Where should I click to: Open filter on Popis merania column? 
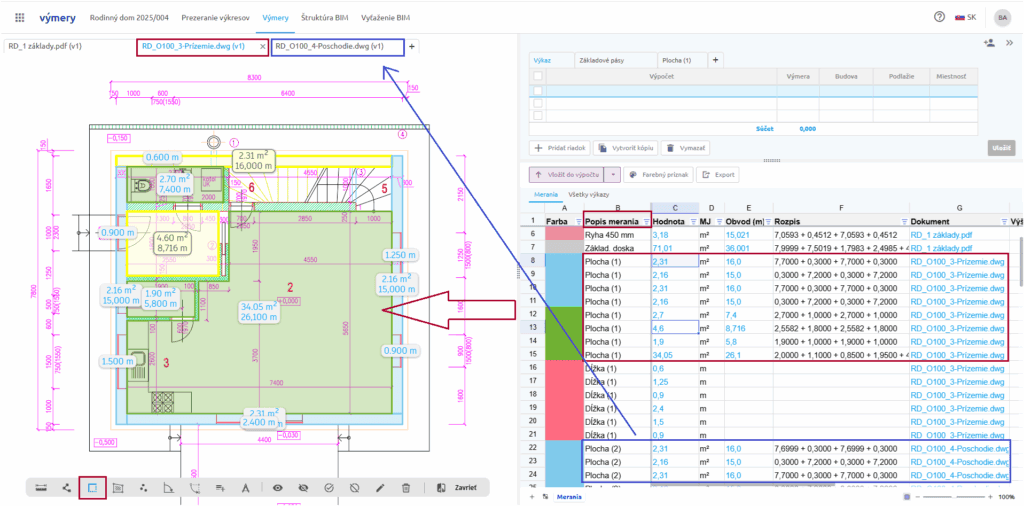647,221
